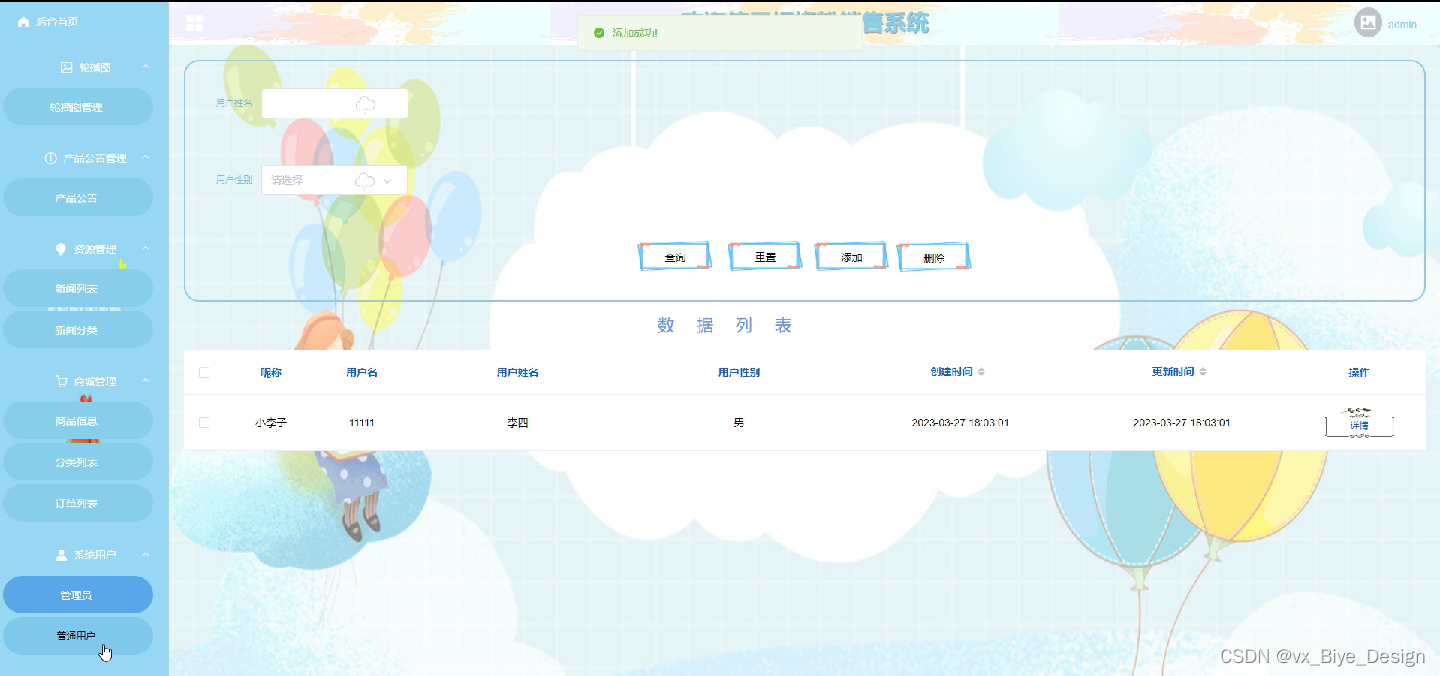This screenshot has height=676, width=1440.
Task: Click the 删除 button
Action: [933, 257]
